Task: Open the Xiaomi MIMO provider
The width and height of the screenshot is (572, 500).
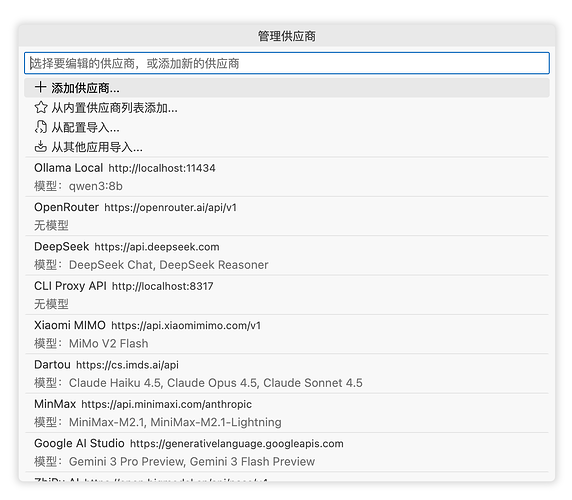Action: pyautogui.click(x=287, y=334)
